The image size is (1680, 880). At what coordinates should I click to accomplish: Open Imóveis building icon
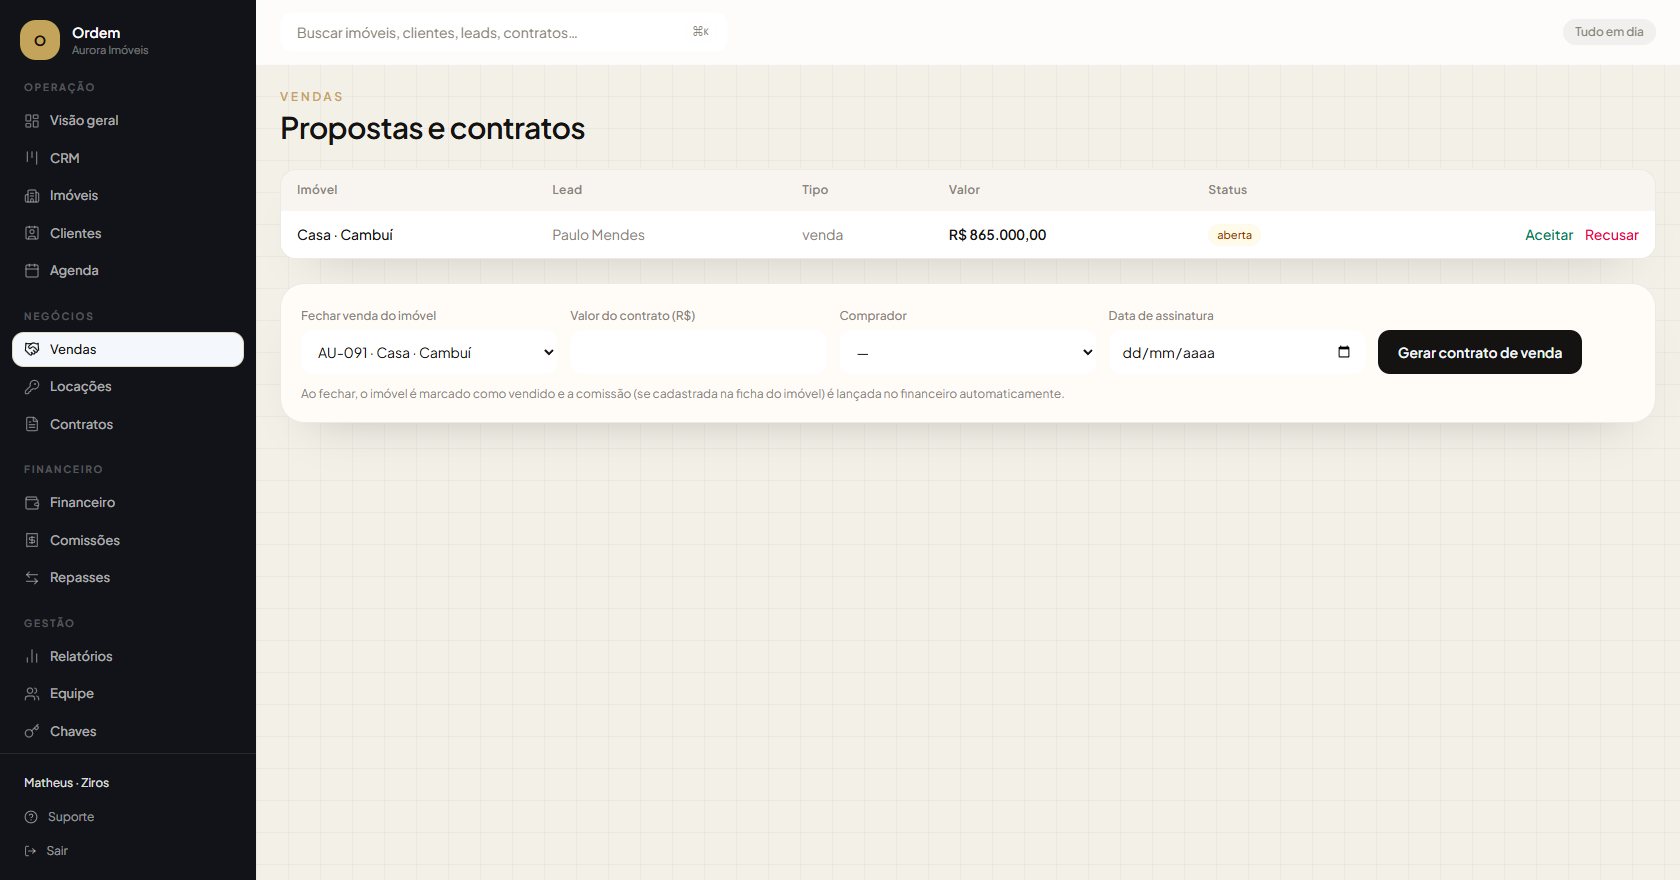32,196
